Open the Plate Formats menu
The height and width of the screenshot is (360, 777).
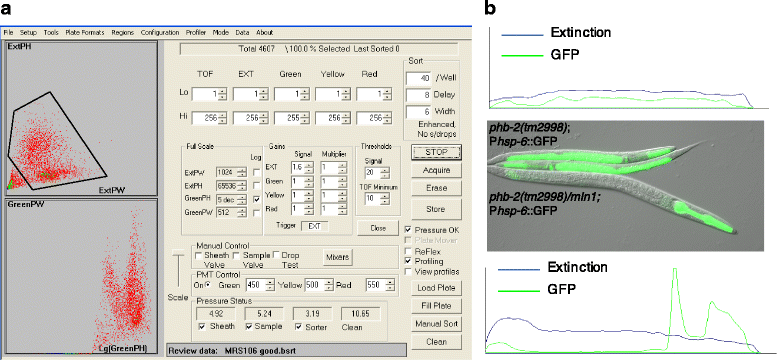[x=85, y=33]
